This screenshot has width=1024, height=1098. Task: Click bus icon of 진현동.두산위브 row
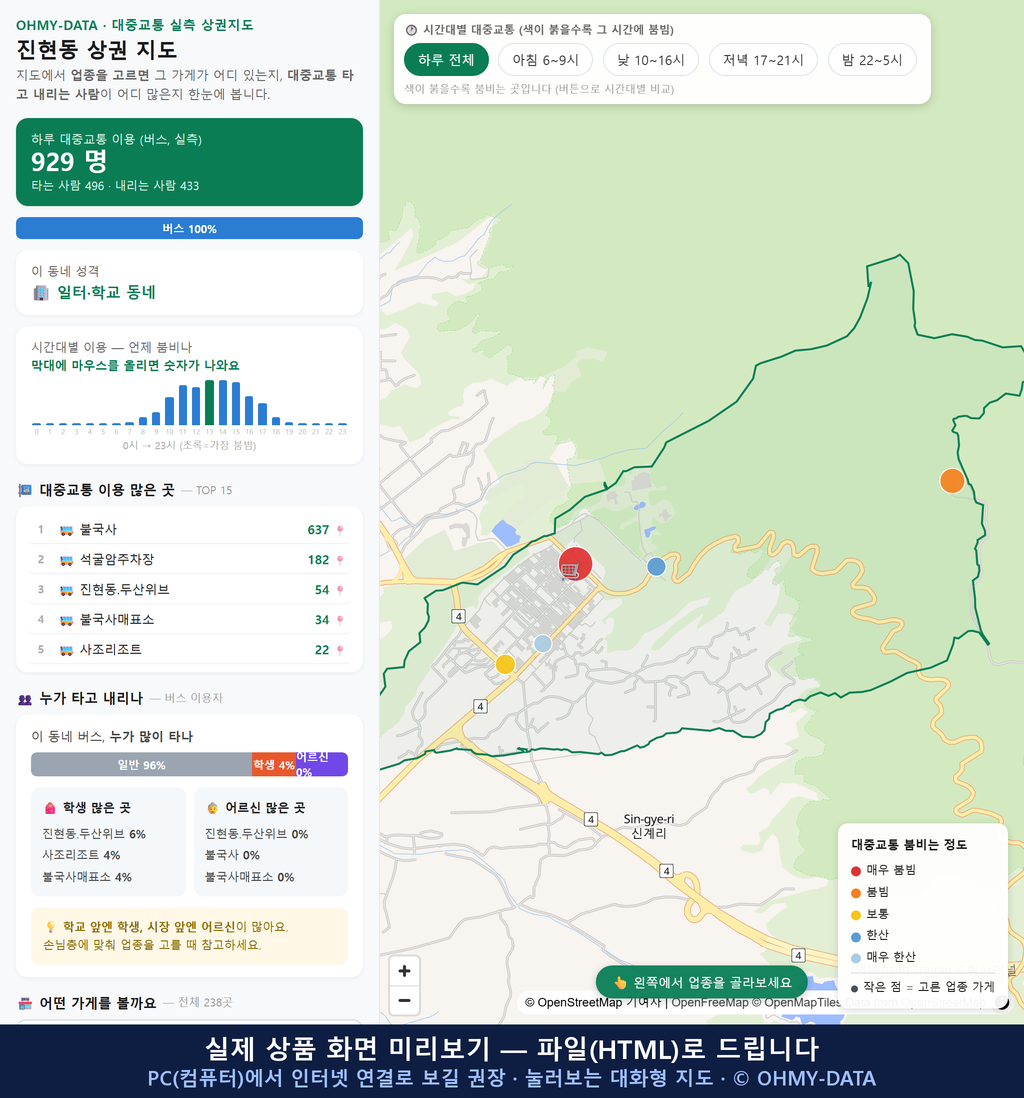(67, 590)
